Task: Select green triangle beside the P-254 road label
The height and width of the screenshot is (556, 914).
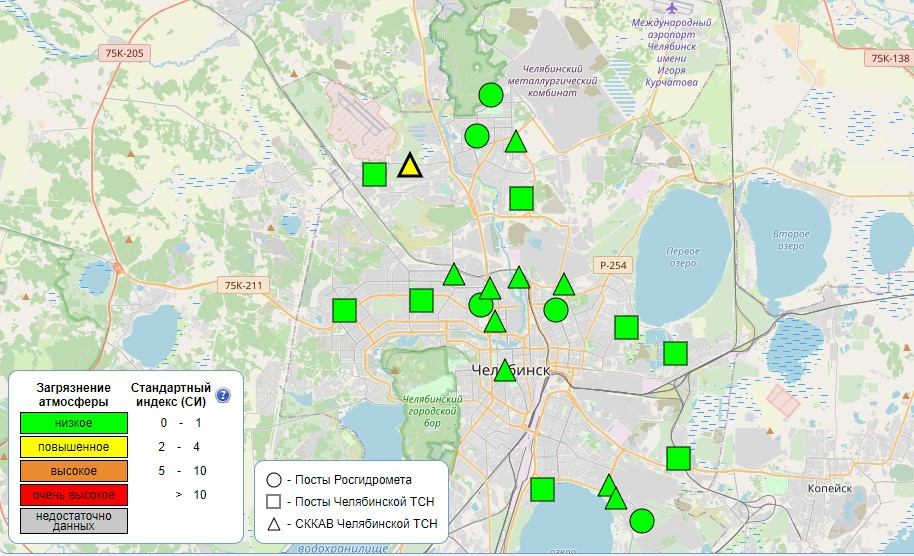Action: pos(564,285)
